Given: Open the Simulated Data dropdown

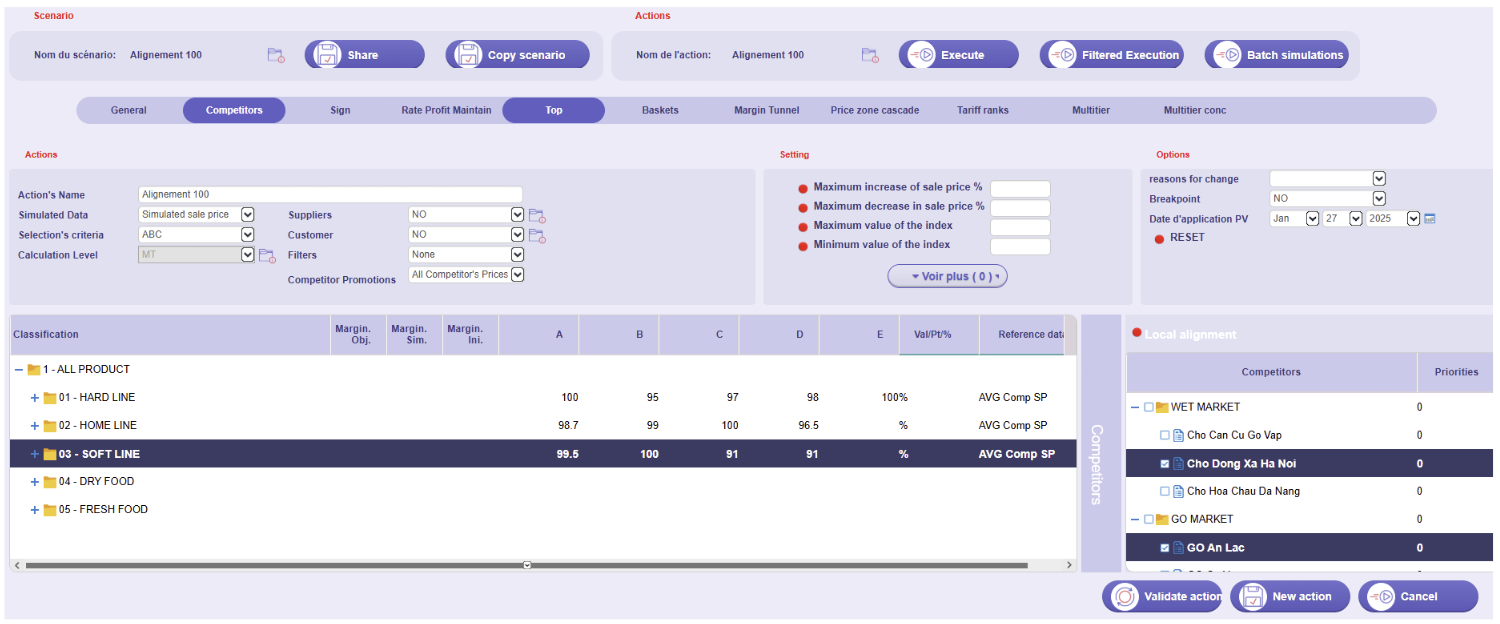Looking at the screenshot, I should coord(248,214).
